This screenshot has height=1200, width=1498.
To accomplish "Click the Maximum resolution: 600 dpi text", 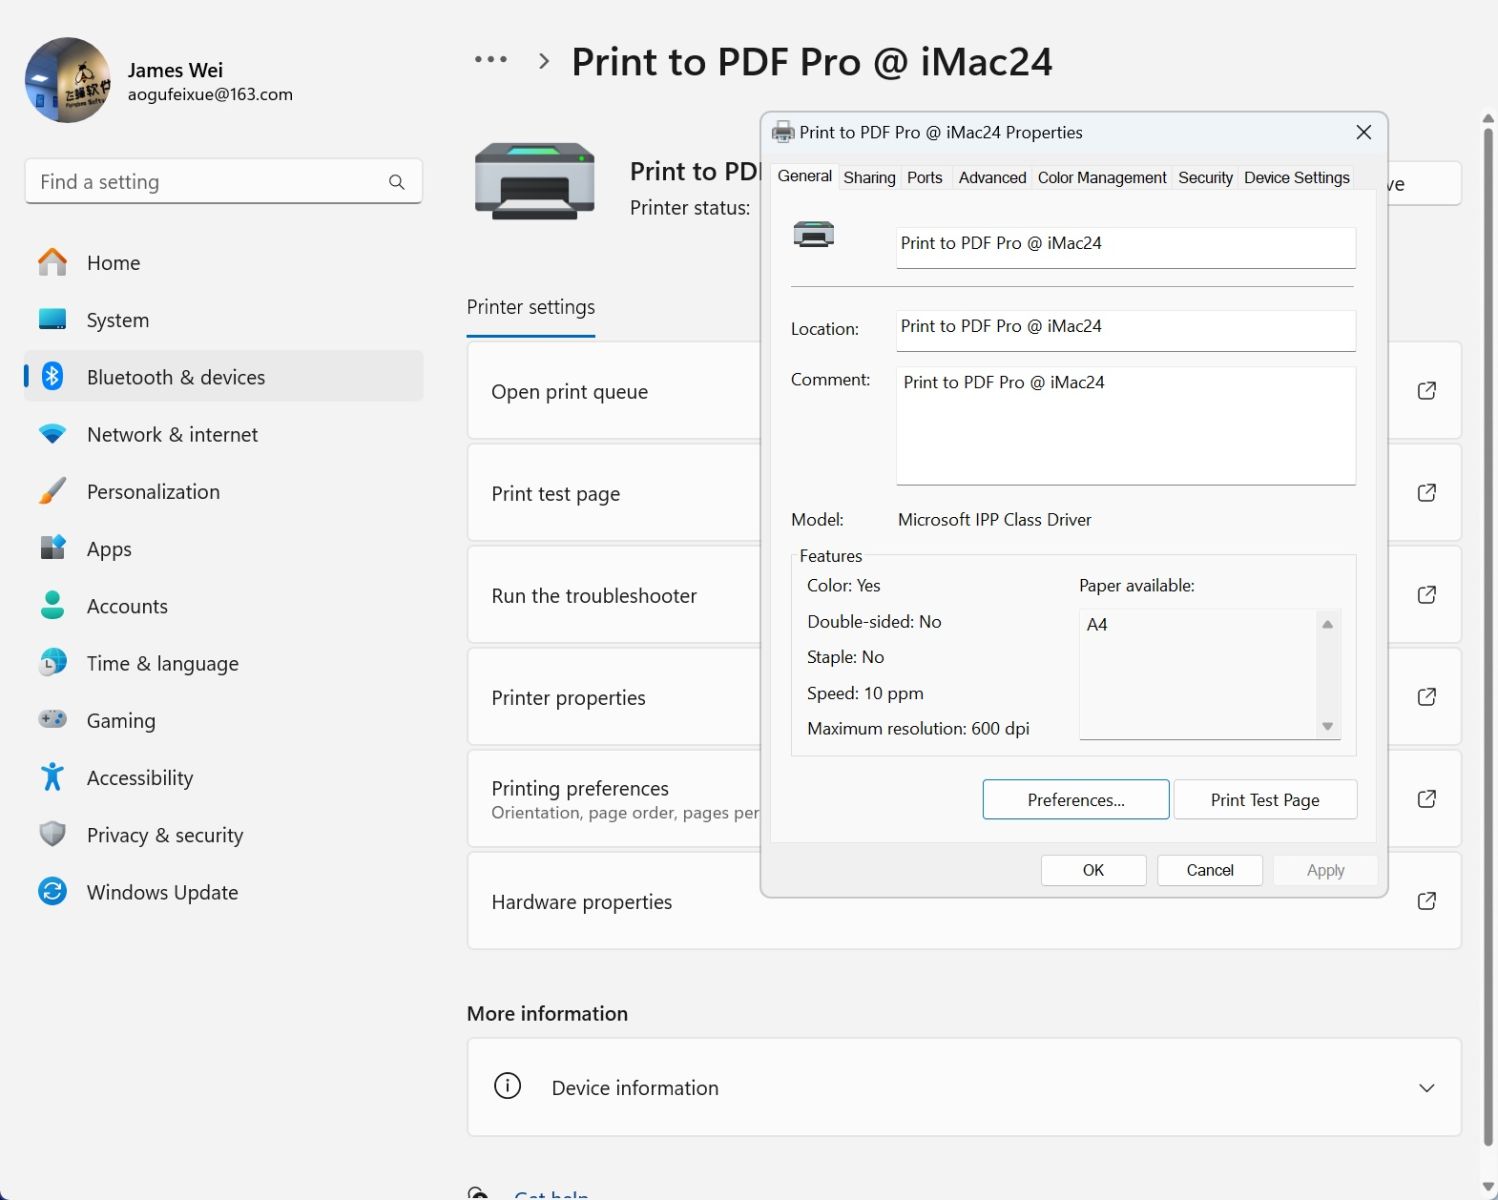I will click(x=918, y=728).
